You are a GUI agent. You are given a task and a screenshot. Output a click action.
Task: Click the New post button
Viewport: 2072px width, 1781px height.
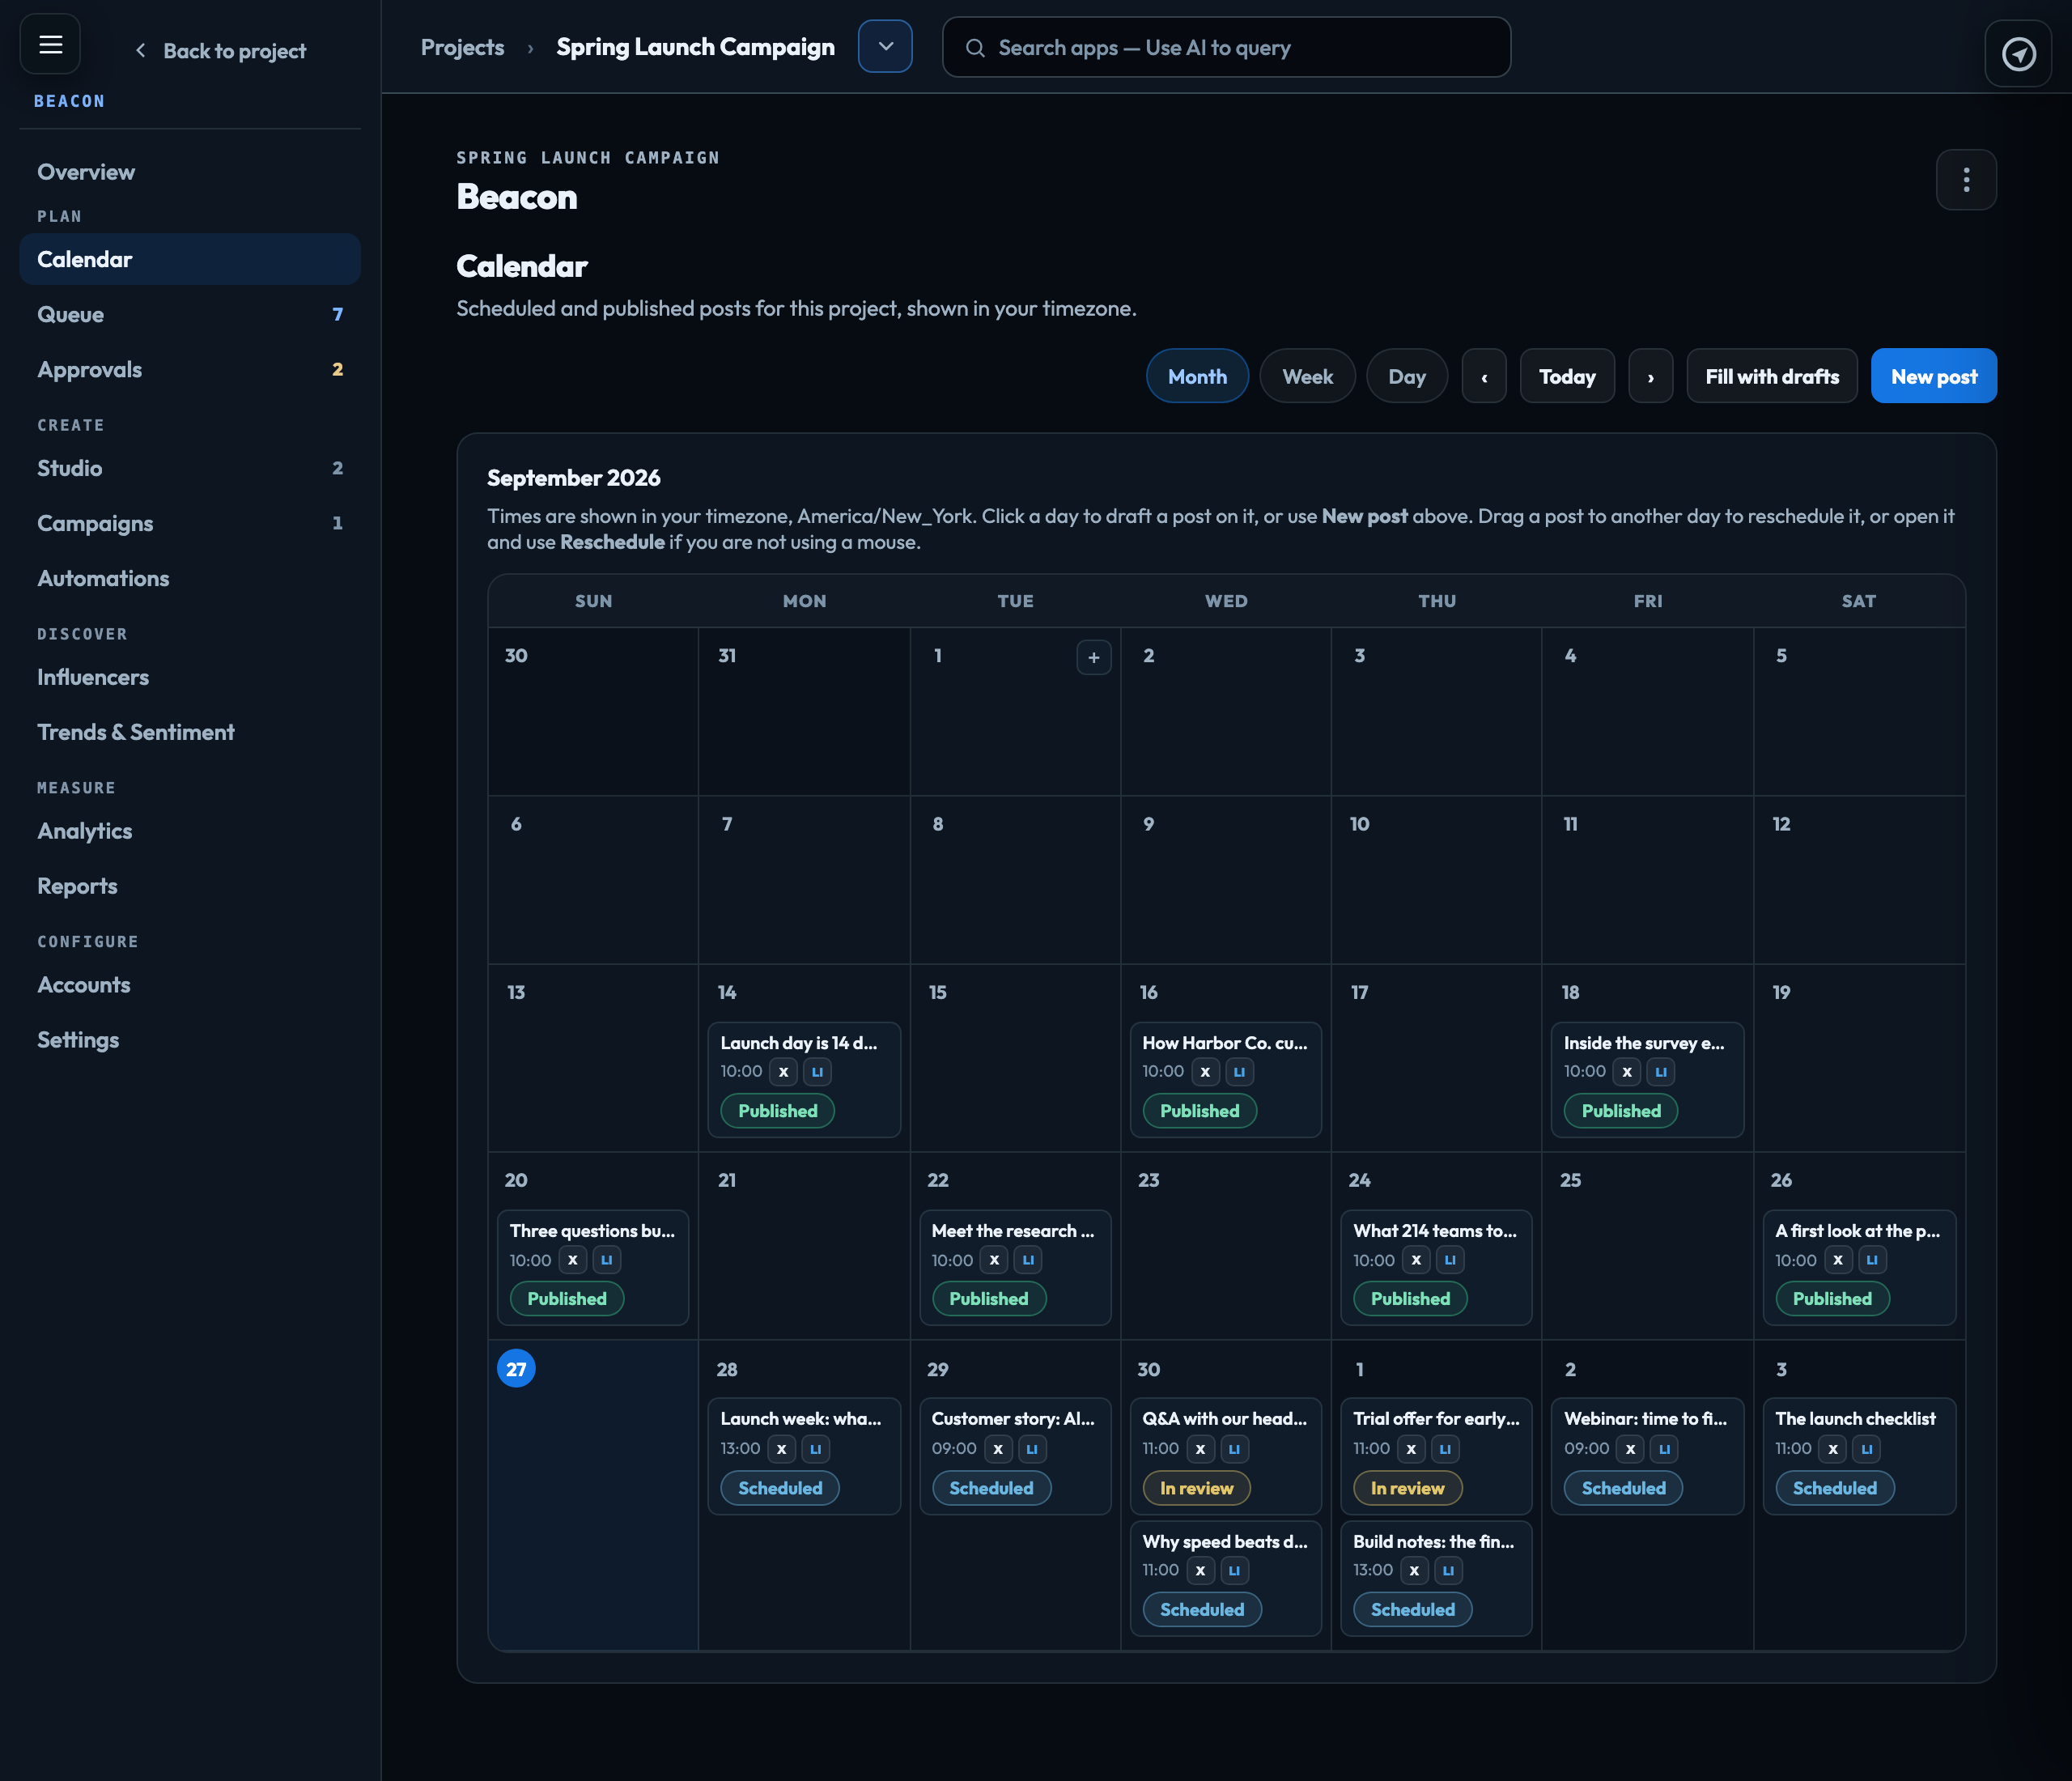pos(1933,376)
